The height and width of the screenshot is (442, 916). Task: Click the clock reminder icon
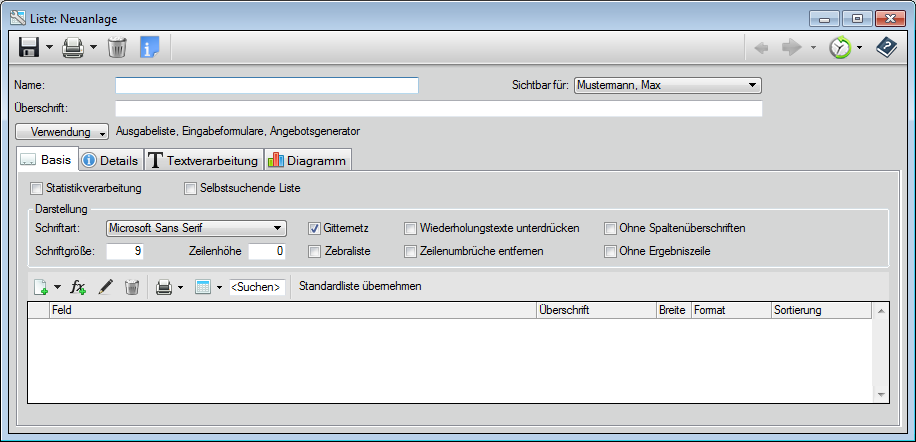(840, 47)
